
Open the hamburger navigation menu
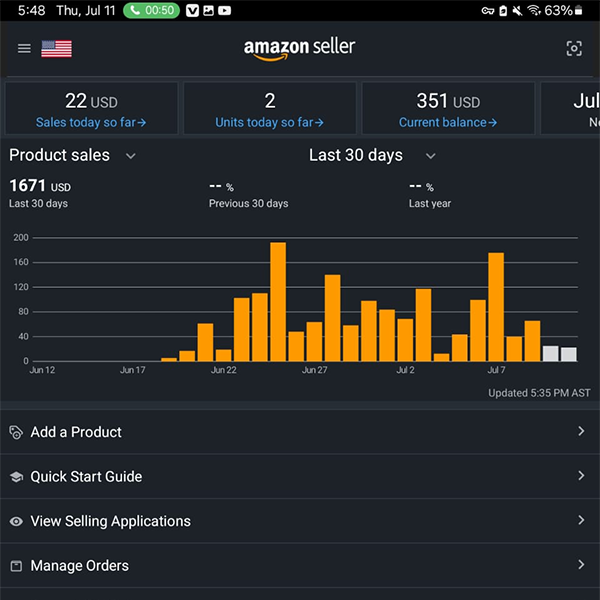pos(24,48)
